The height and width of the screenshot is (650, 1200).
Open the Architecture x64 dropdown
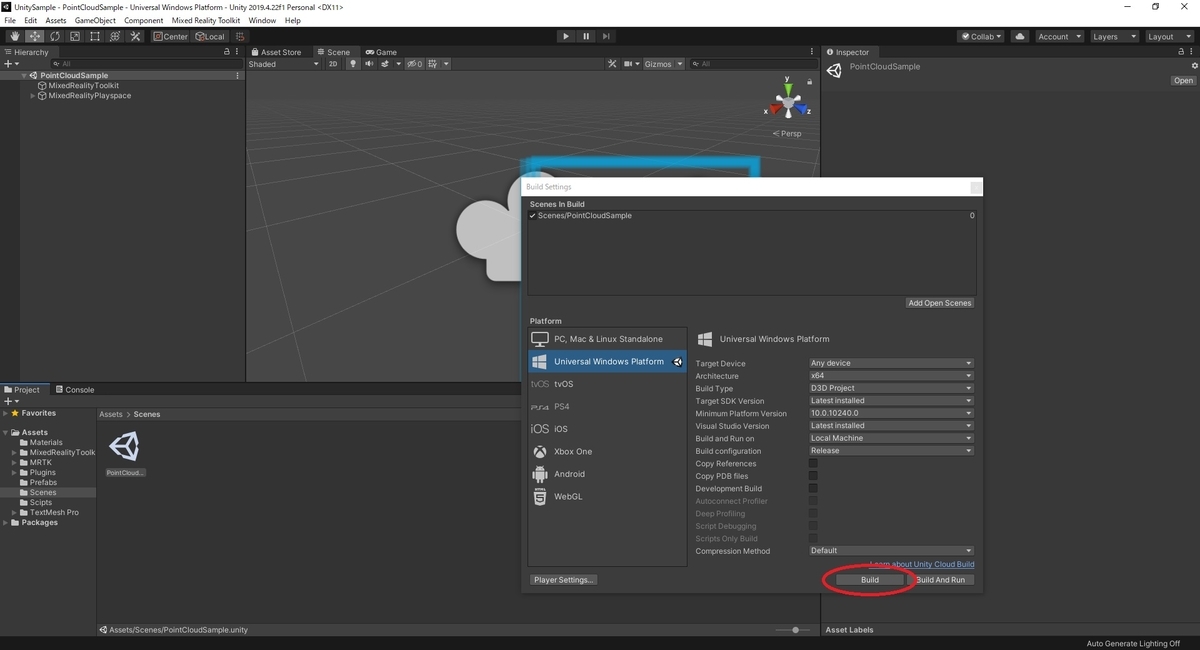(x=891, y=376)
